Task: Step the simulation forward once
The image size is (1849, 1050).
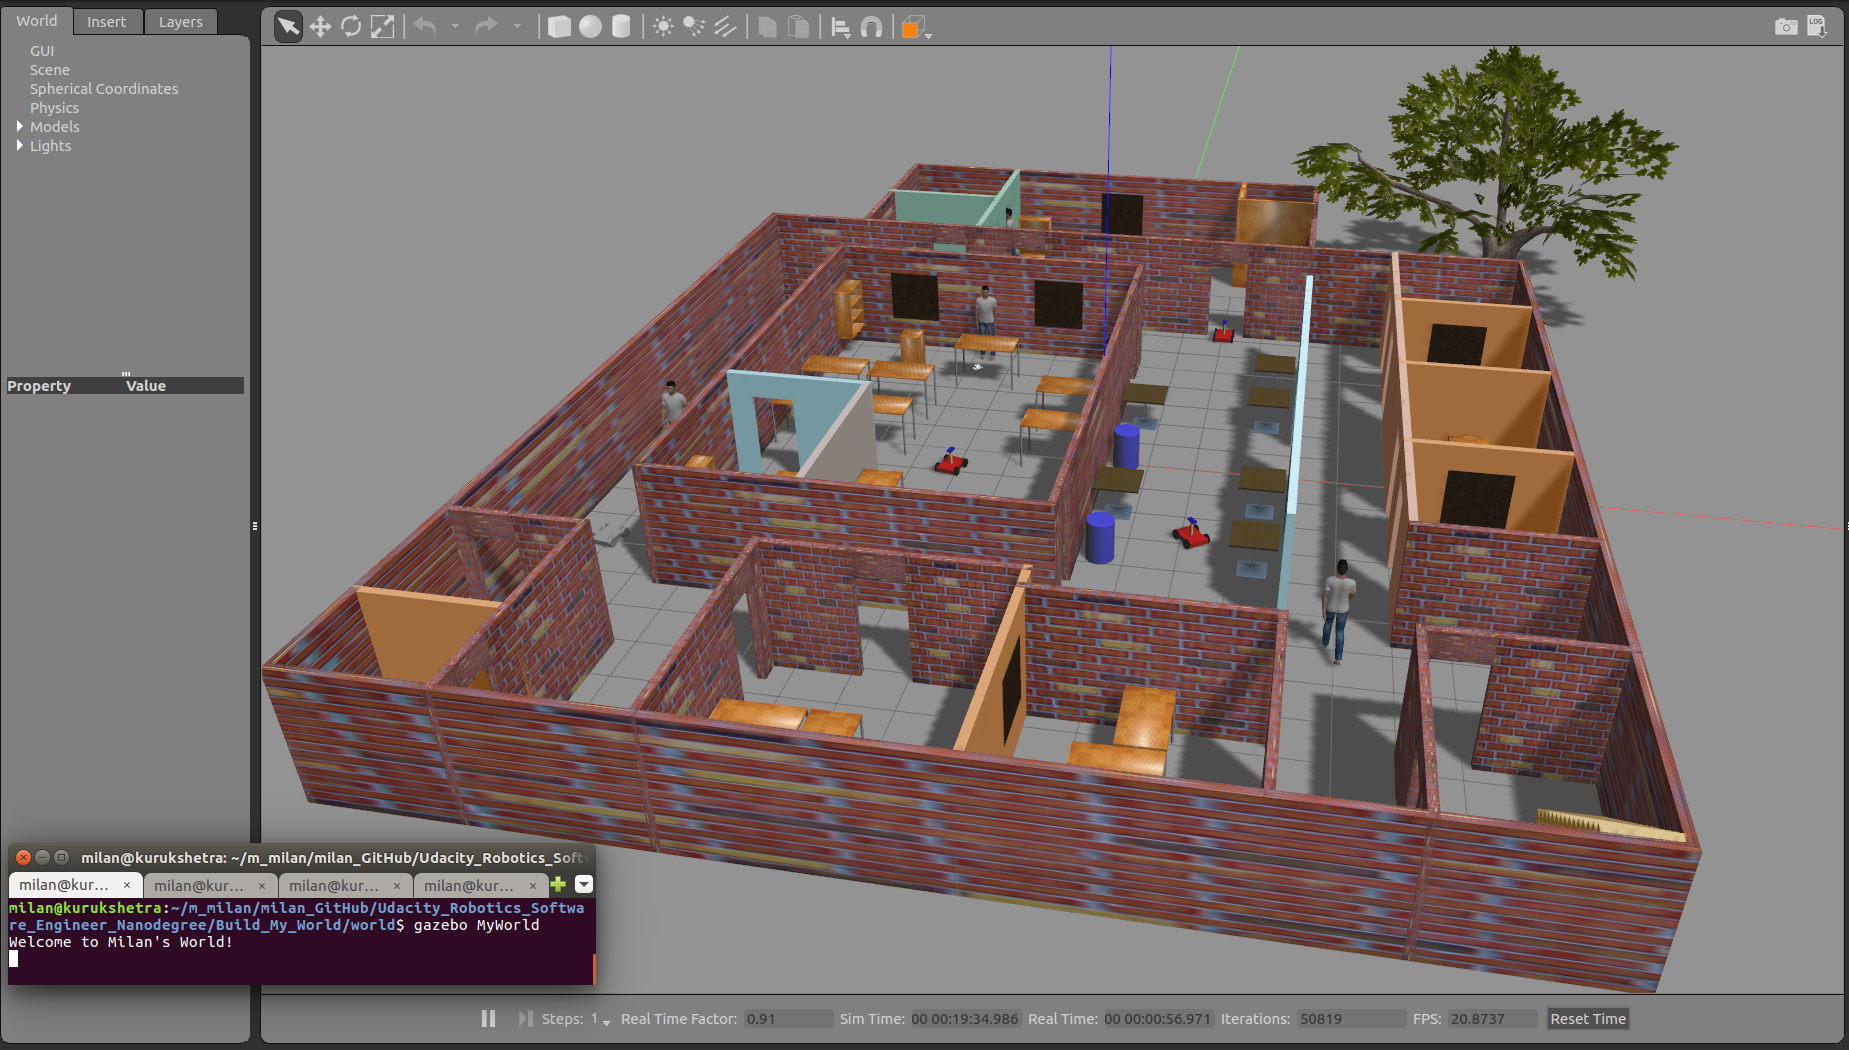Action: 525,1018
